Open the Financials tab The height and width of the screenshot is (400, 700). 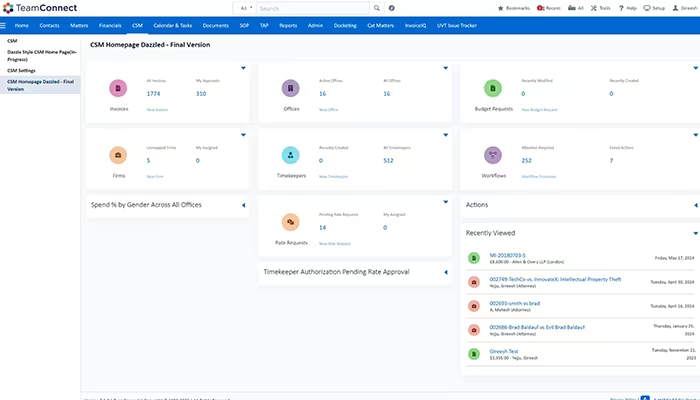pos(110,25)
